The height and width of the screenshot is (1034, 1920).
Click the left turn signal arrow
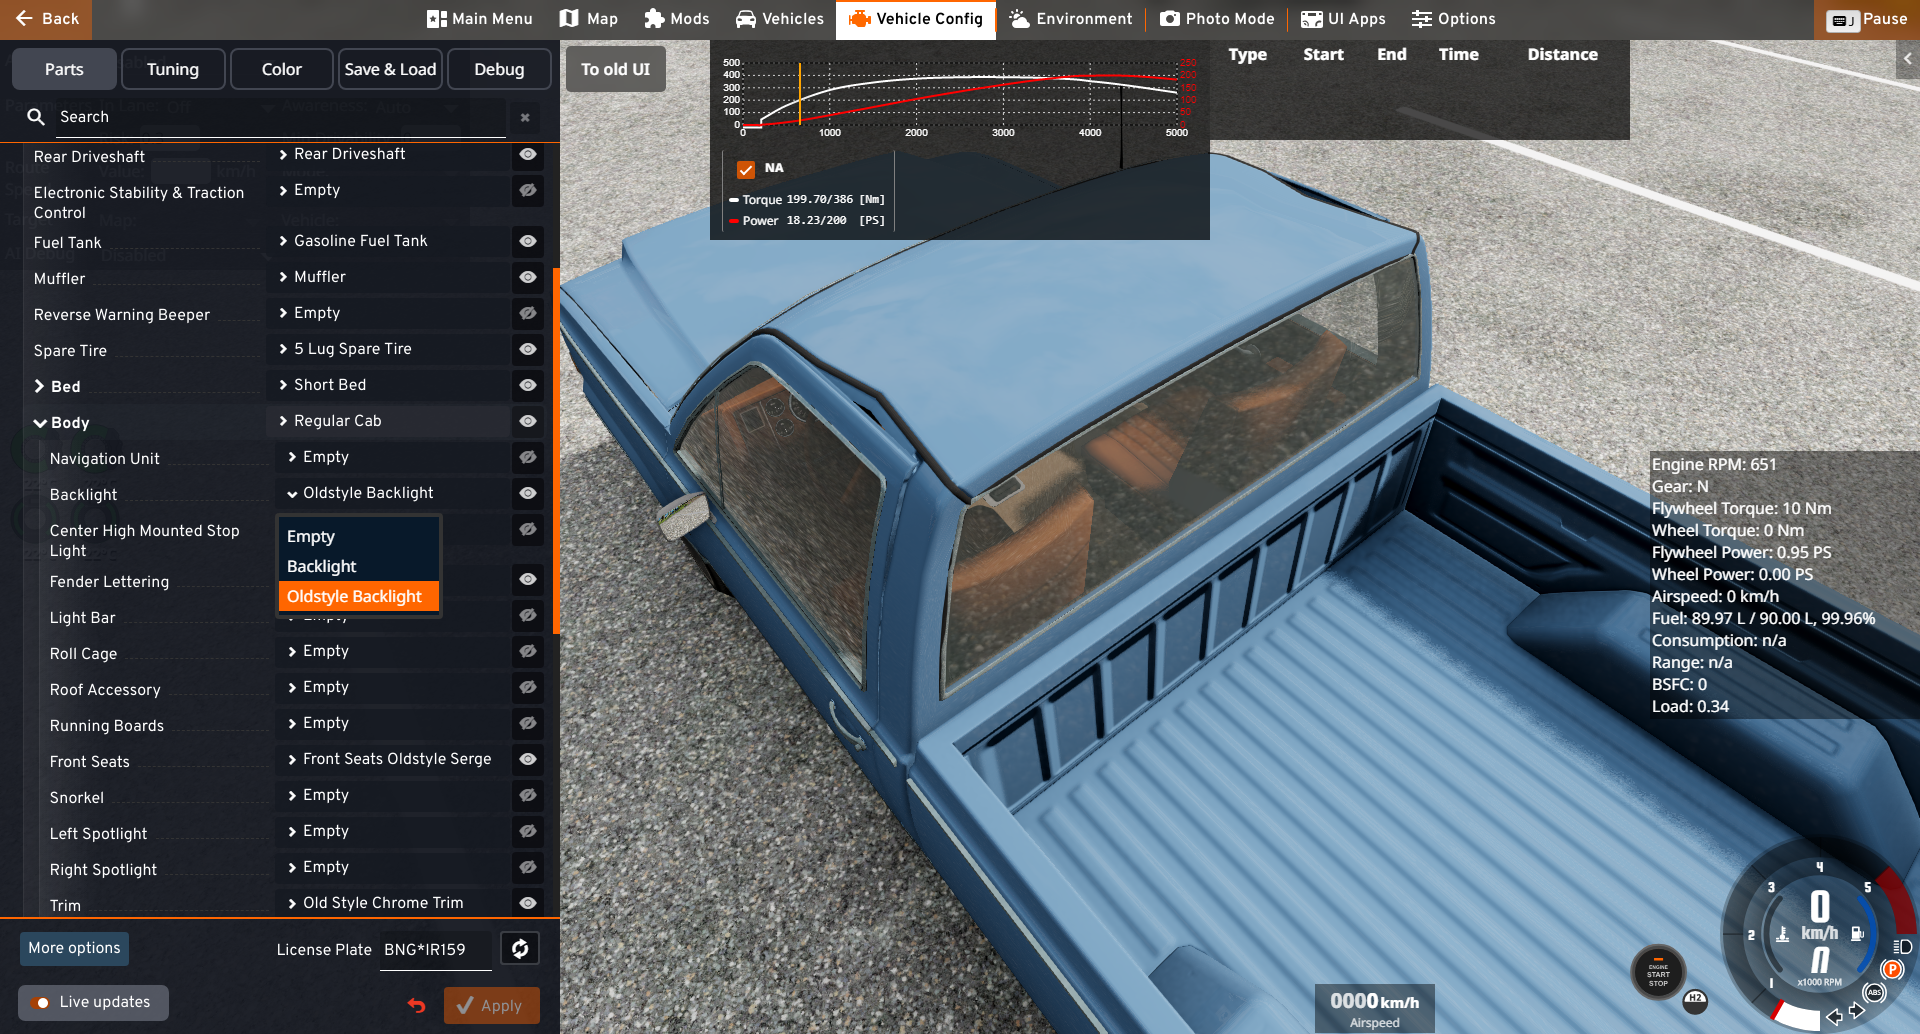pos(1834,1017)
